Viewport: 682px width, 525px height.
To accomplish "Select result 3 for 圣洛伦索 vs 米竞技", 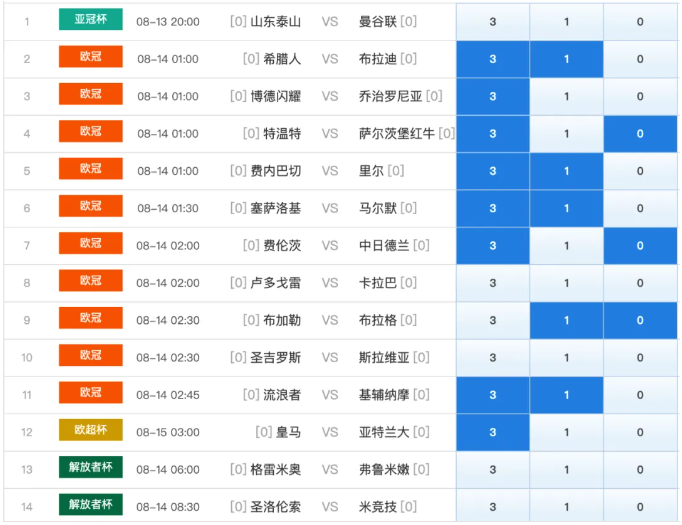I will click(x=493, y=507).
